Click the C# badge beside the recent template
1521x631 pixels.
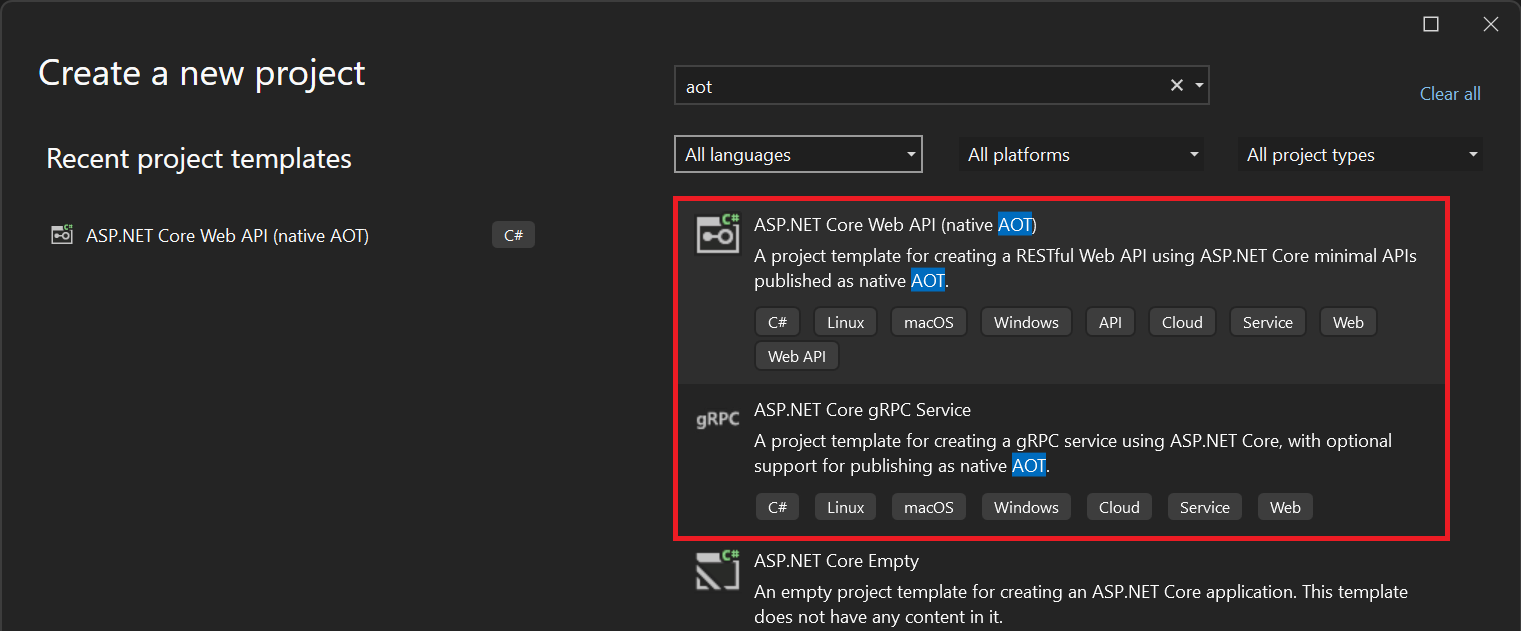click(x=513, y=234)
